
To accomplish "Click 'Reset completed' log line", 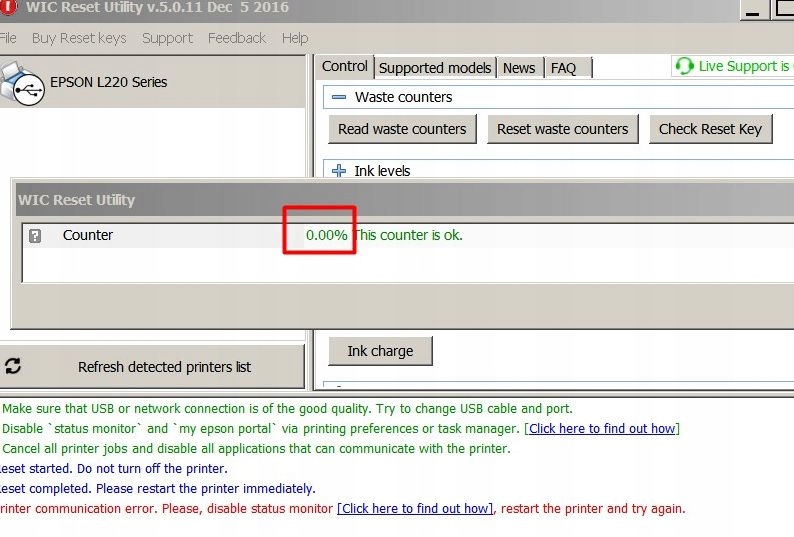I will (157, 488).
